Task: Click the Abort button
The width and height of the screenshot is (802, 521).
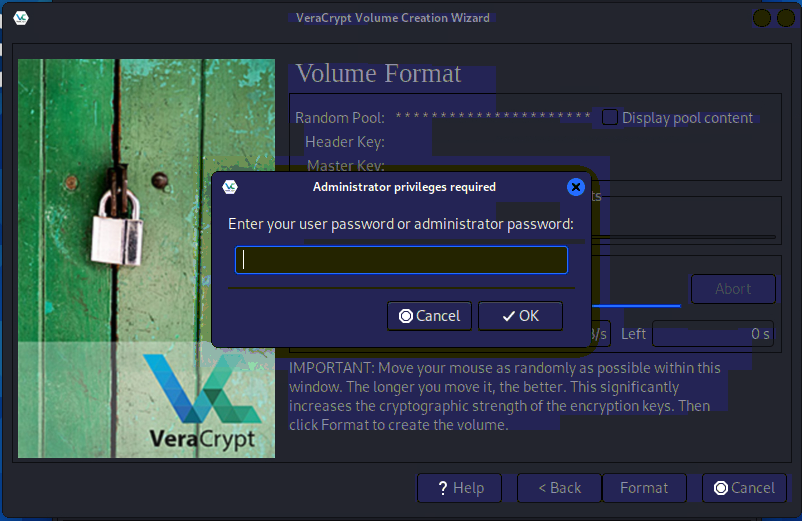Action: coord(733,289)
